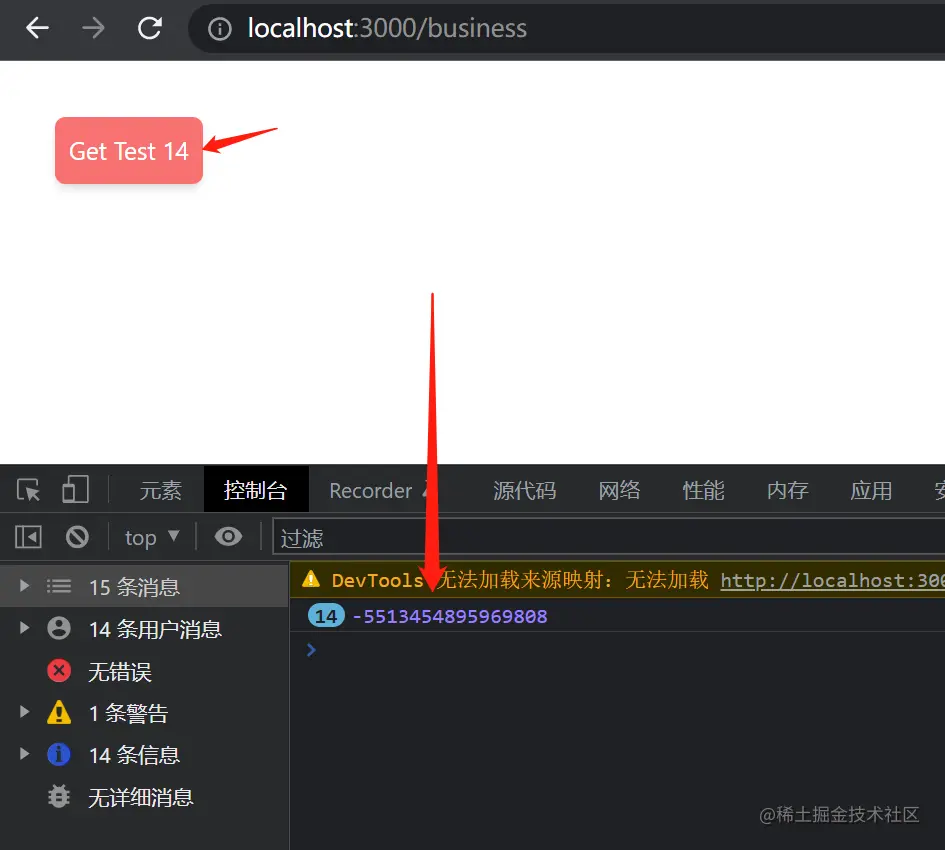
Task: Activate the inspect element picker icon
Action: pos(28,490)
